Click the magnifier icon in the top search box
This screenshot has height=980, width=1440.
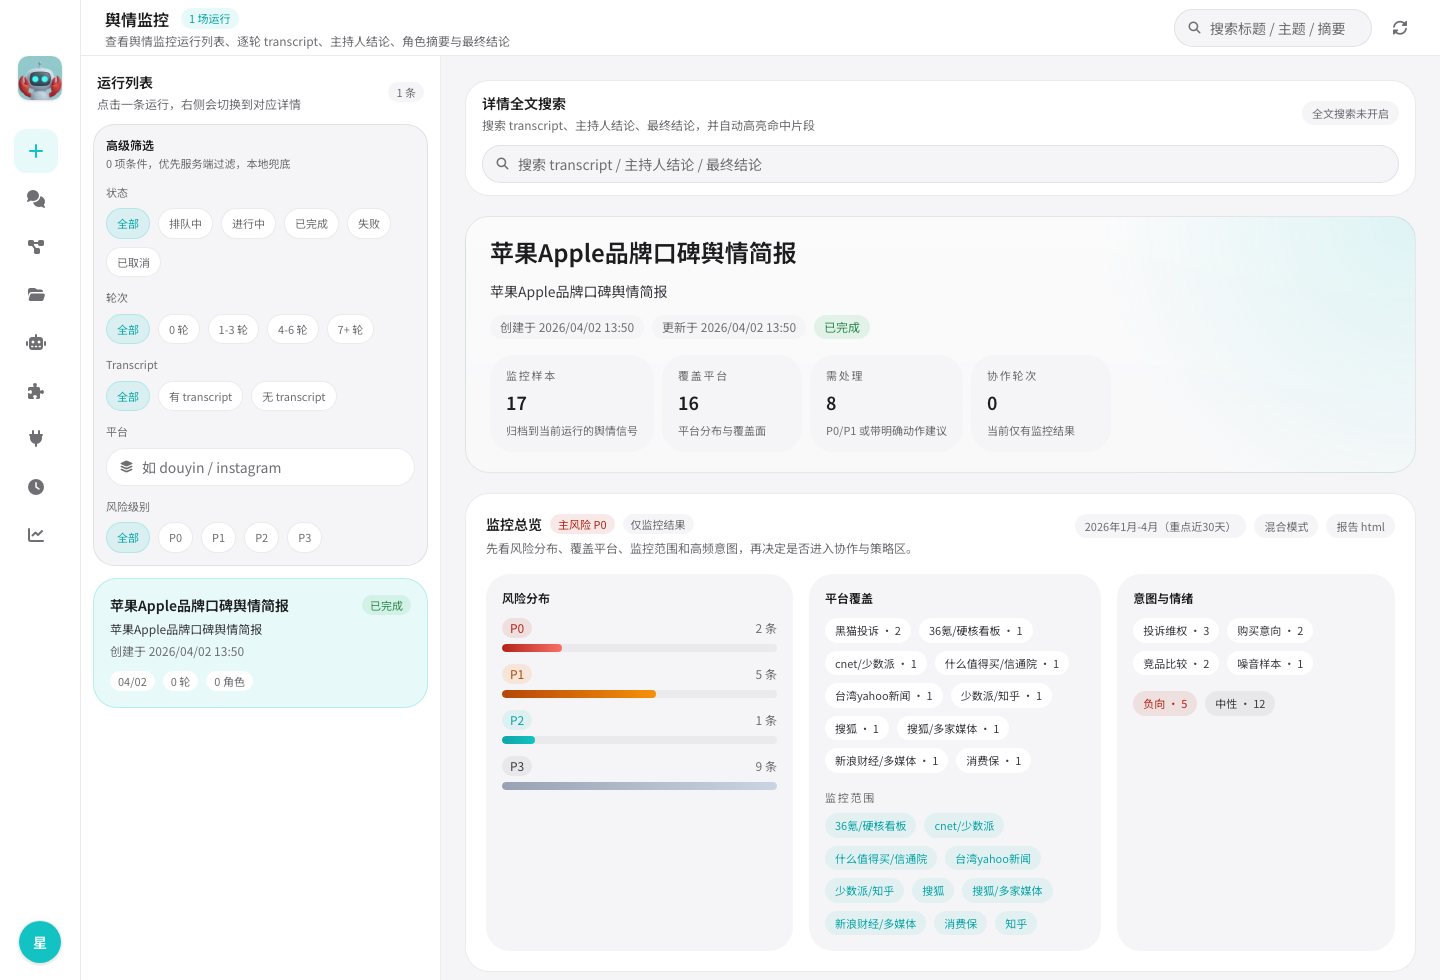(x=1194, y=28)
